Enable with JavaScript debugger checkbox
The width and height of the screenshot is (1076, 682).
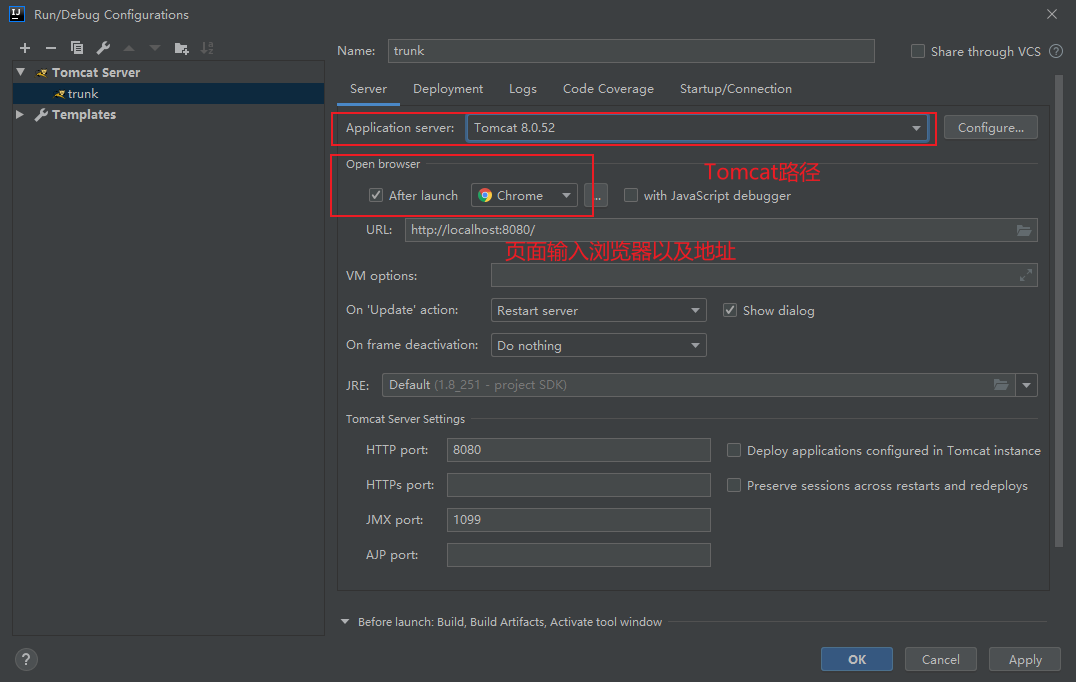(x=631, y=196)
